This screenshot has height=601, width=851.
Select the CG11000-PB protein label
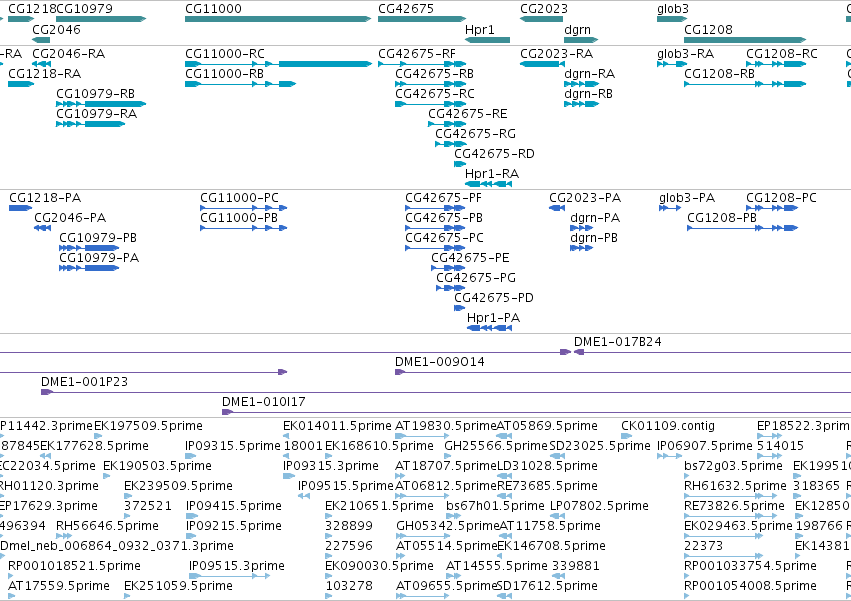(x=239, y=218)
